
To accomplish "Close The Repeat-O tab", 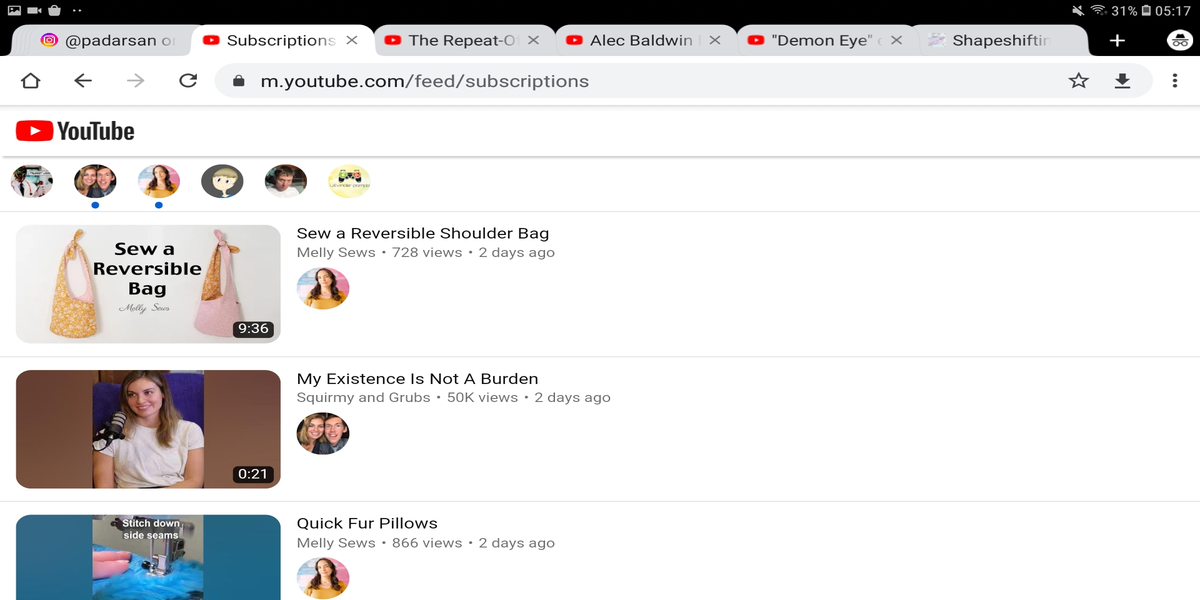I will (533, 41).
